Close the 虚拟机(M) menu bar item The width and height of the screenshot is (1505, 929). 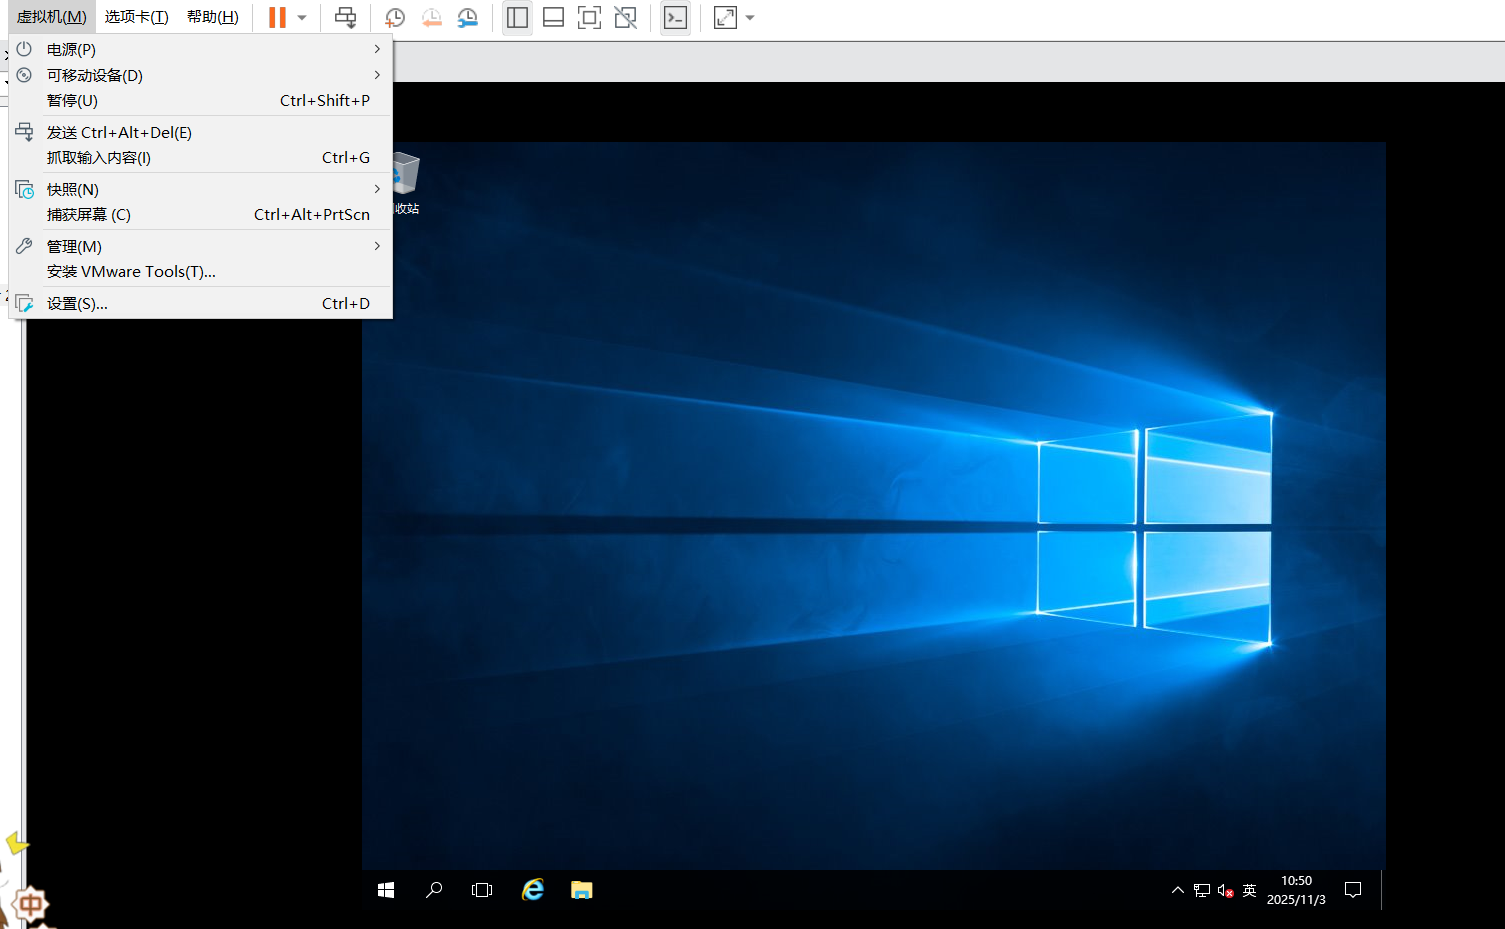click(51, 17)
